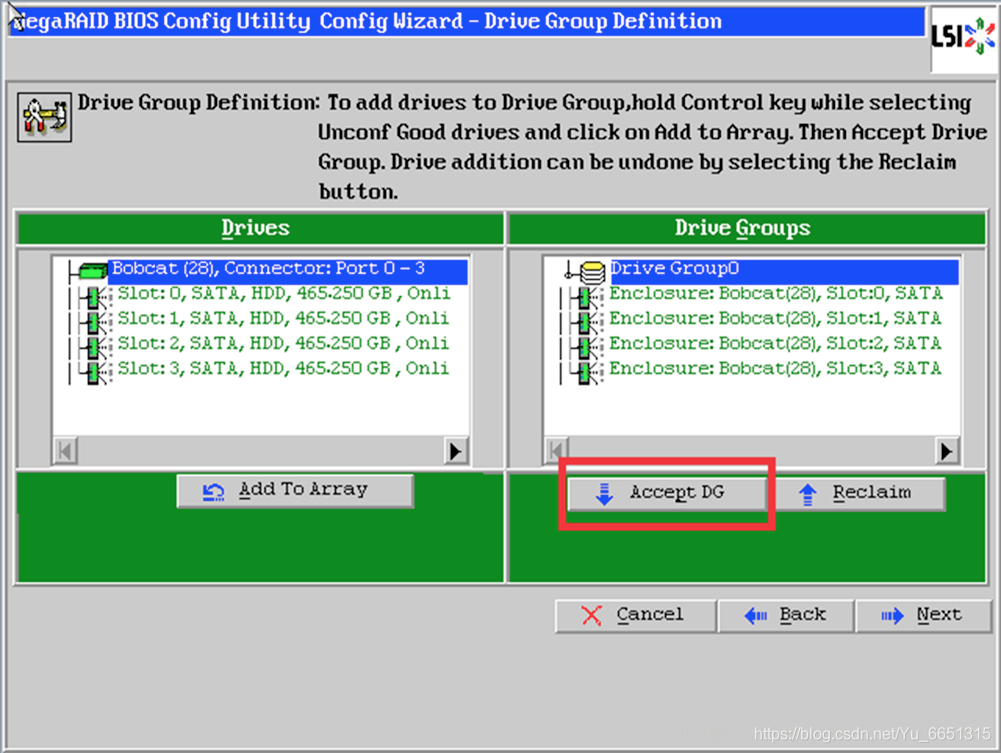The width and height of the screenshot is (1001, 753).
Task: Select Enclosure Bobcat(28) Slot:0 entry
Action: click(x=776, y=294)
